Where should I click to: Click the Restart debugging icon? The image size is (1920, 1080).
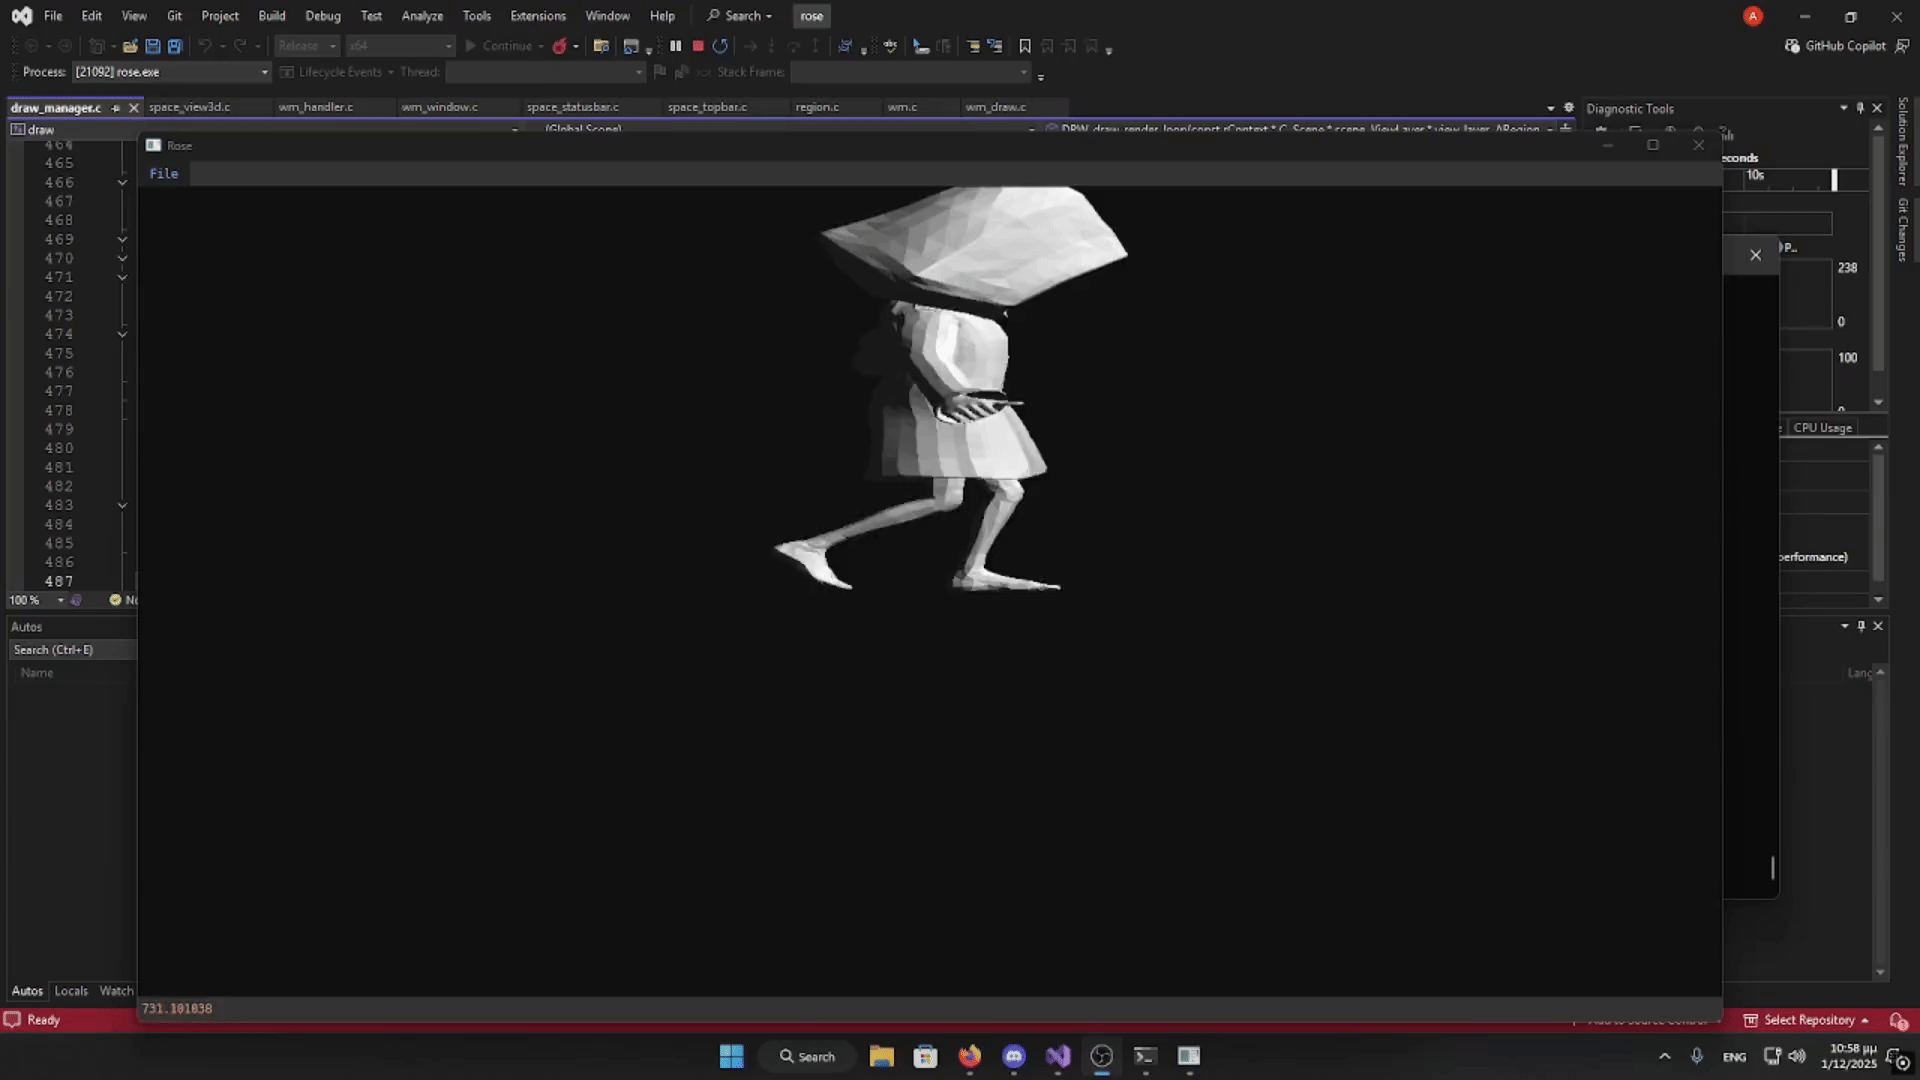tap(720, 46)
